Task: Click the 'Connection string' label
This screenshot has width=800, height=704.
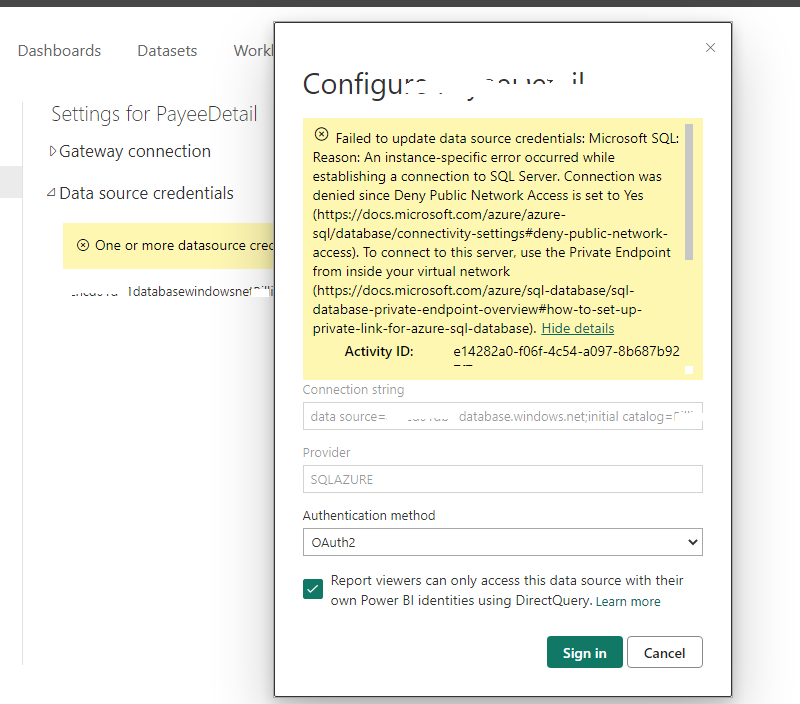Action: click(354, 390)
